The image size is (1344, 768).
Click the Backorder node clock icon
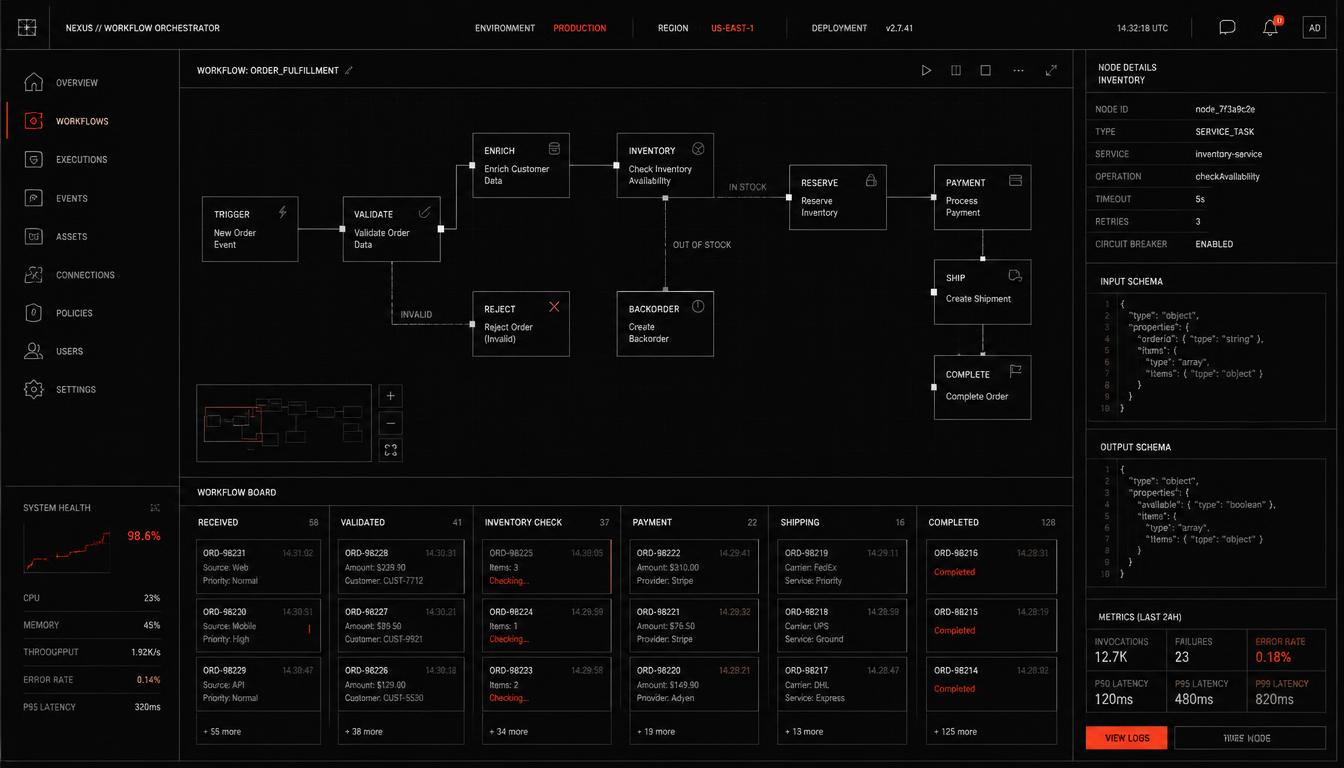[x=698, y=306]
